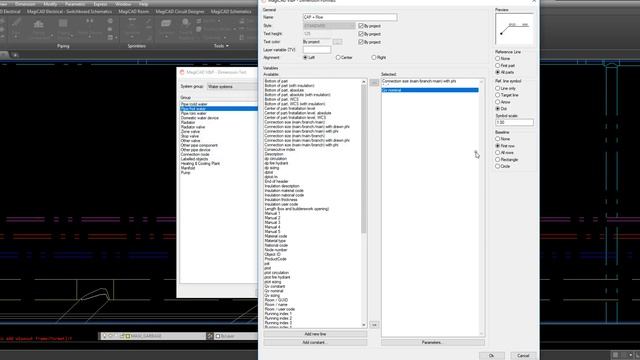This screenshot has height=360, width=640.
Task: Click the add-variable arrow button beside Available list
Action: tap(374, 83)
